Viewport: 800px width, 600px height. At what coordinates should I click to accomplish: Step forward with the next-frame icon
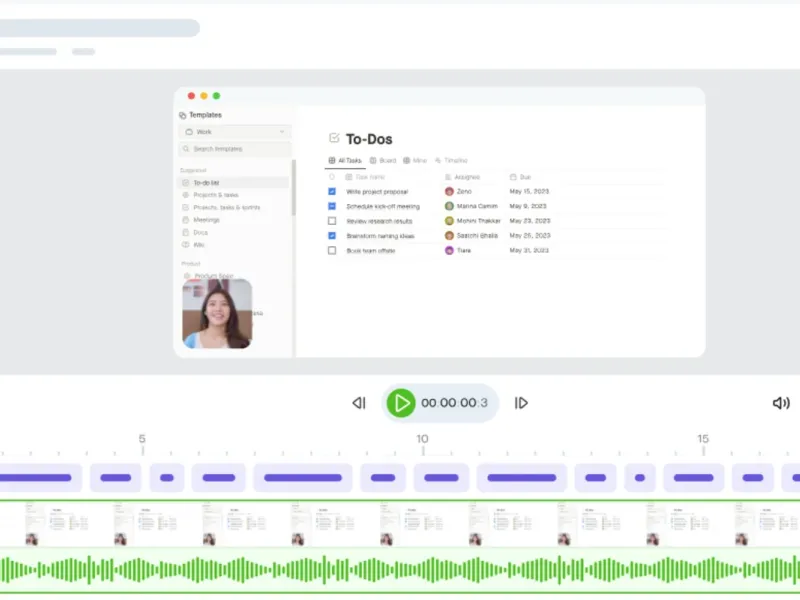pyautogui.click(x=521, y=403)
